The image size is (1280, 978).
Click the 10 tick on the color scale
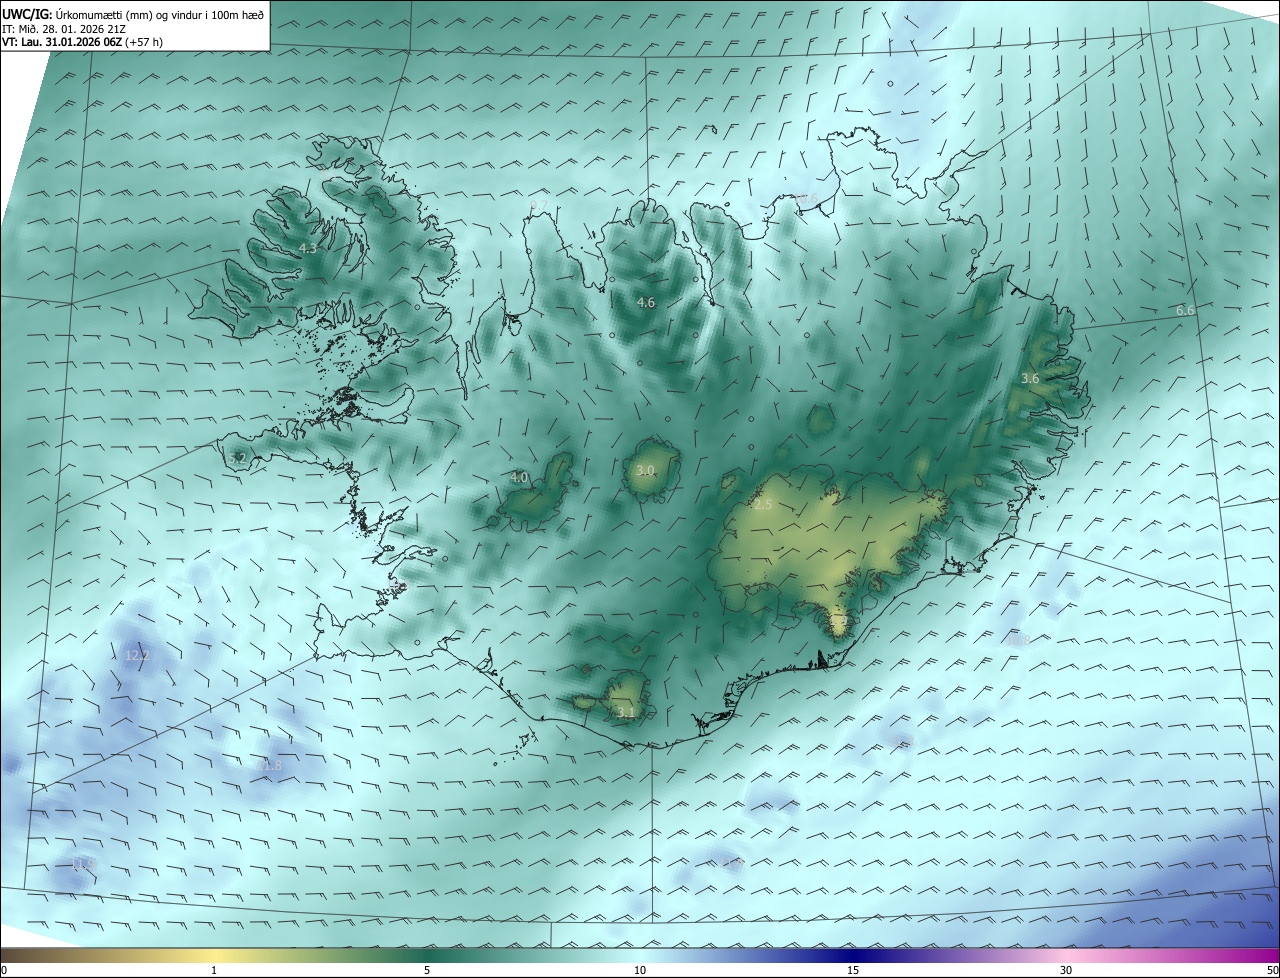[640, 970]
